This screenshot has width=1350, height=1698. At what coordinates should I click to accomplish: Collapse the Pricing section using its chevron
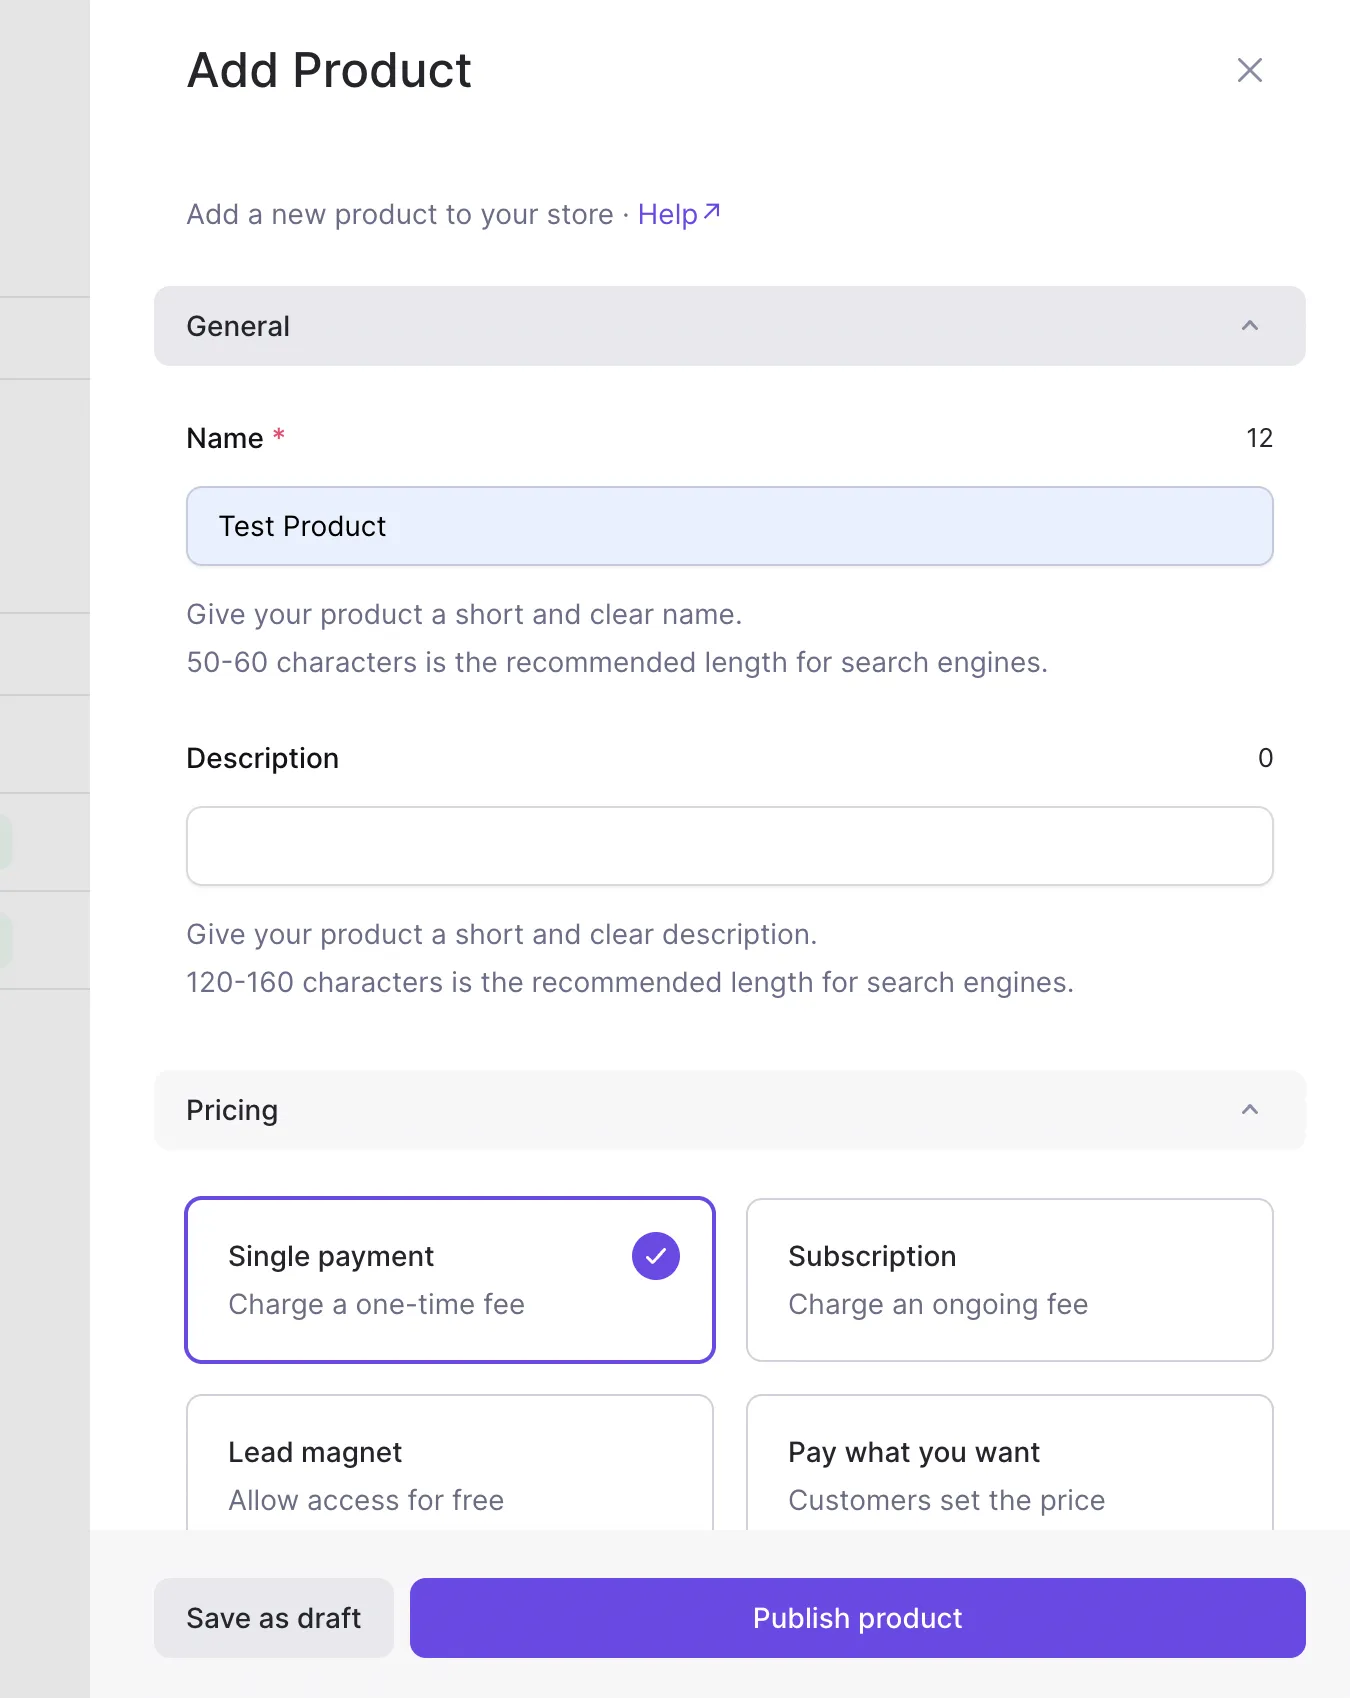[x=1249, y=1110]
